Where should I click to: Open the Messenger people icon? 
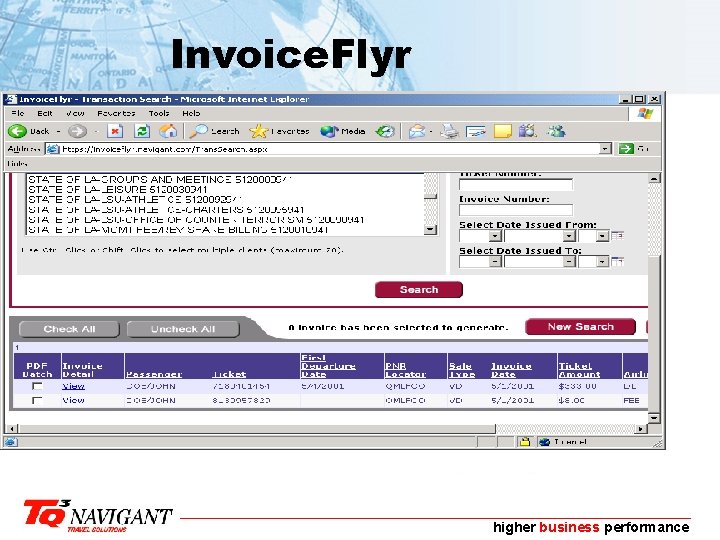point(556,132)
